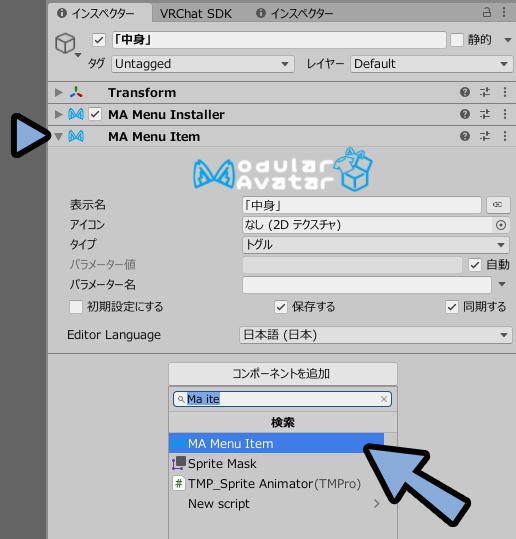Click the GameObject cube icon
Screen dimensions: 516x539
[65, 44]
